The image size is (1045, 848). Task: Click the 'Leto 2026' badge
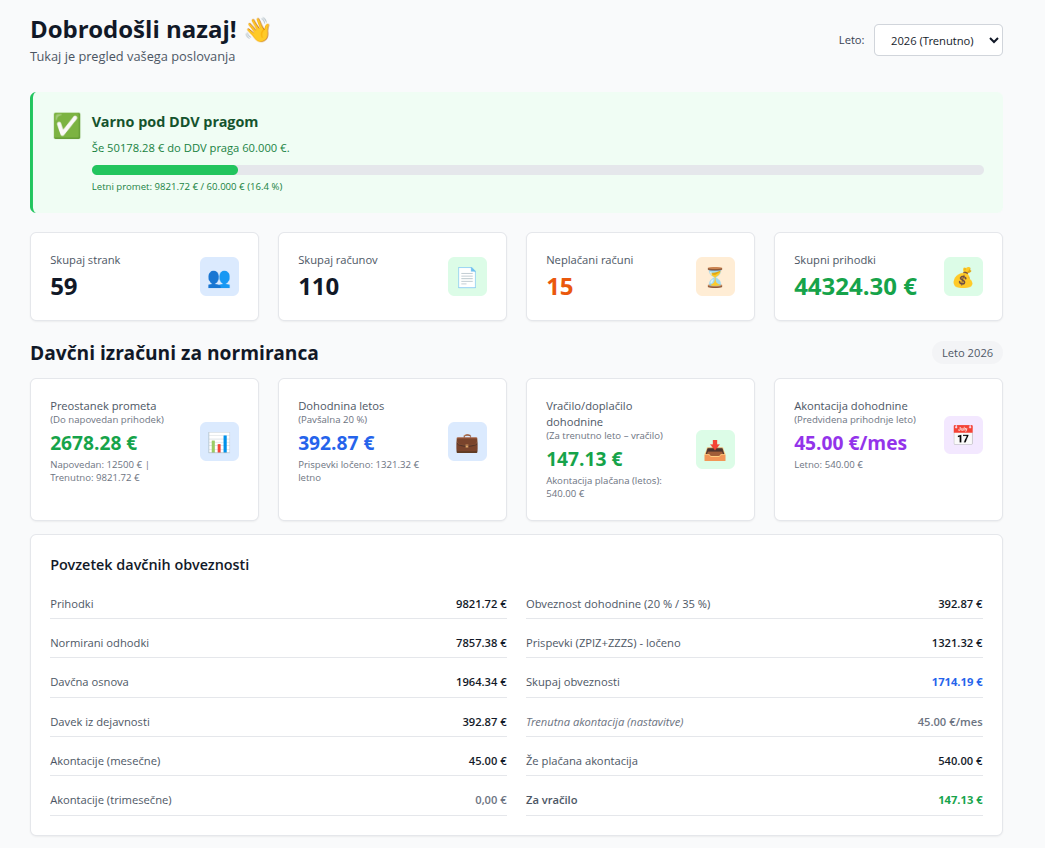pyautogui.click(x=967, y=353)
